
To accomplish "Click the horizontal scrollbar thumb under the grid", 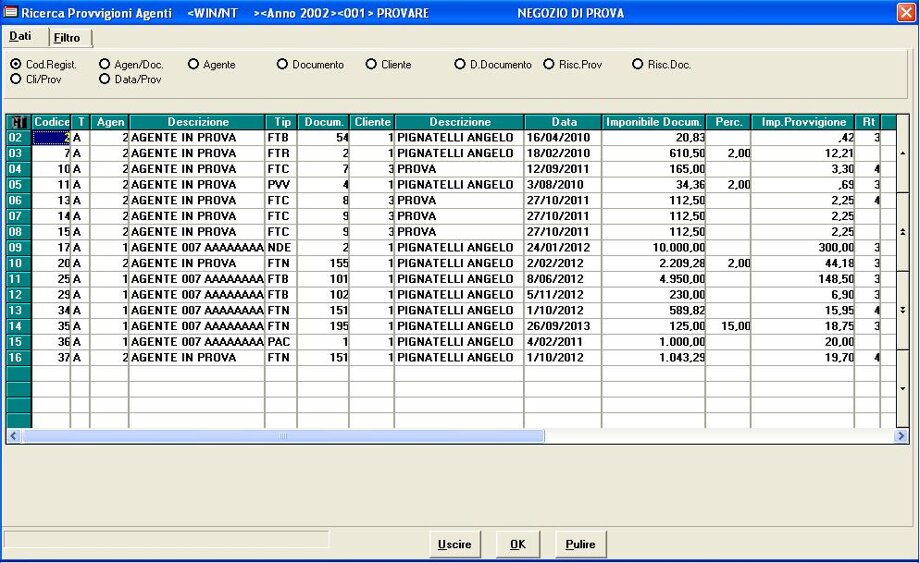I will click(283, 436).
